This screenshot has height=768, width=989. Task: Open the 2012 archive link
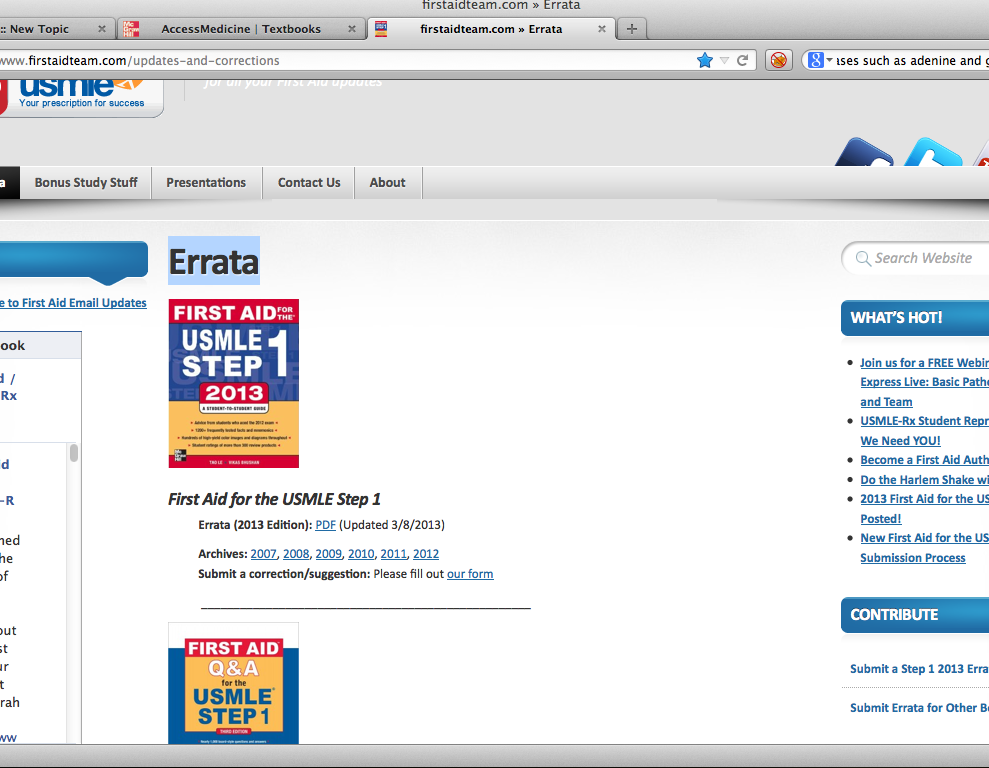pyautogui.click(x=426, y=554)
